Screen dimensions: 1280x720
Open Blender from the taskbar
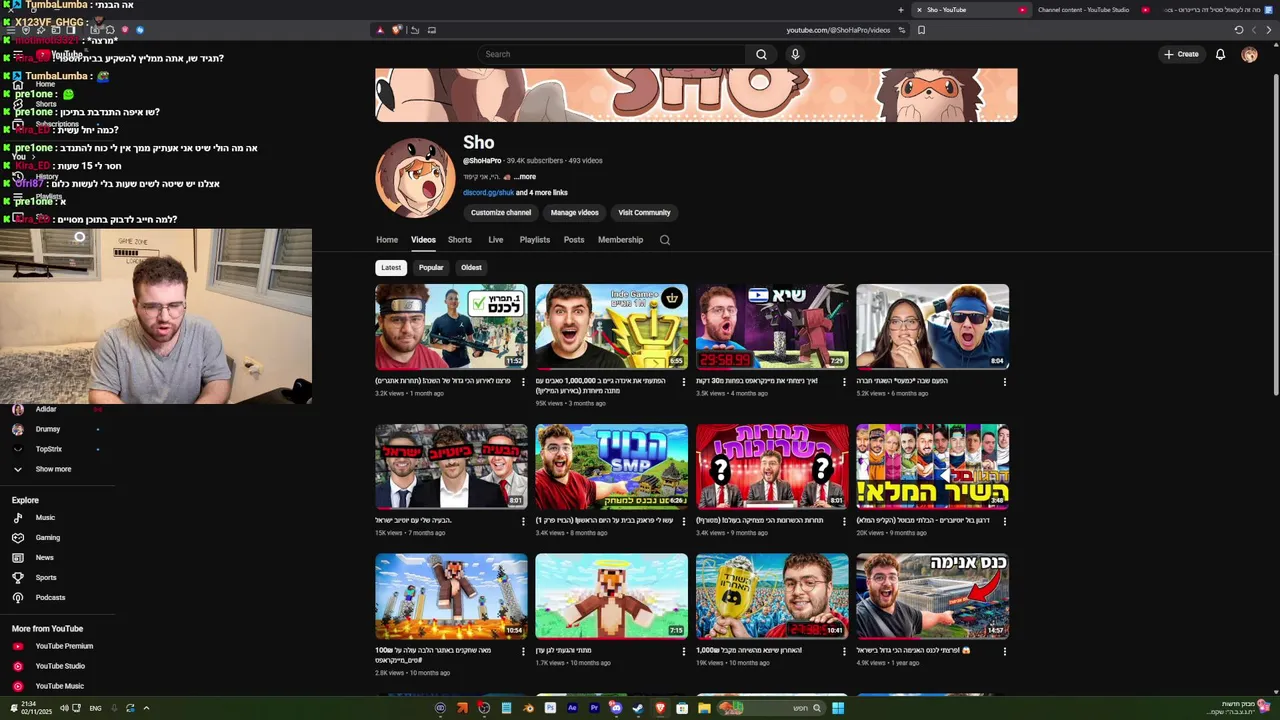pos(528,708)
